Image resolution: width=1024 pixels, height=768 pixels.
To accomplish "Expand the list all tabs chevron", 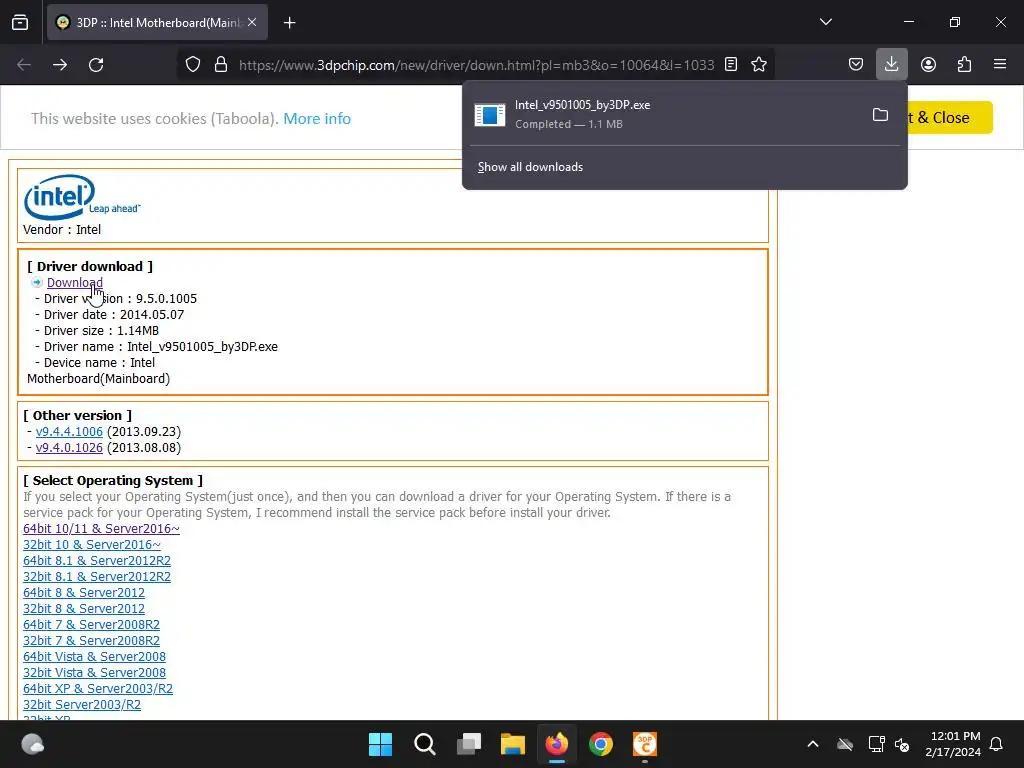I will [x=825, y=22].
